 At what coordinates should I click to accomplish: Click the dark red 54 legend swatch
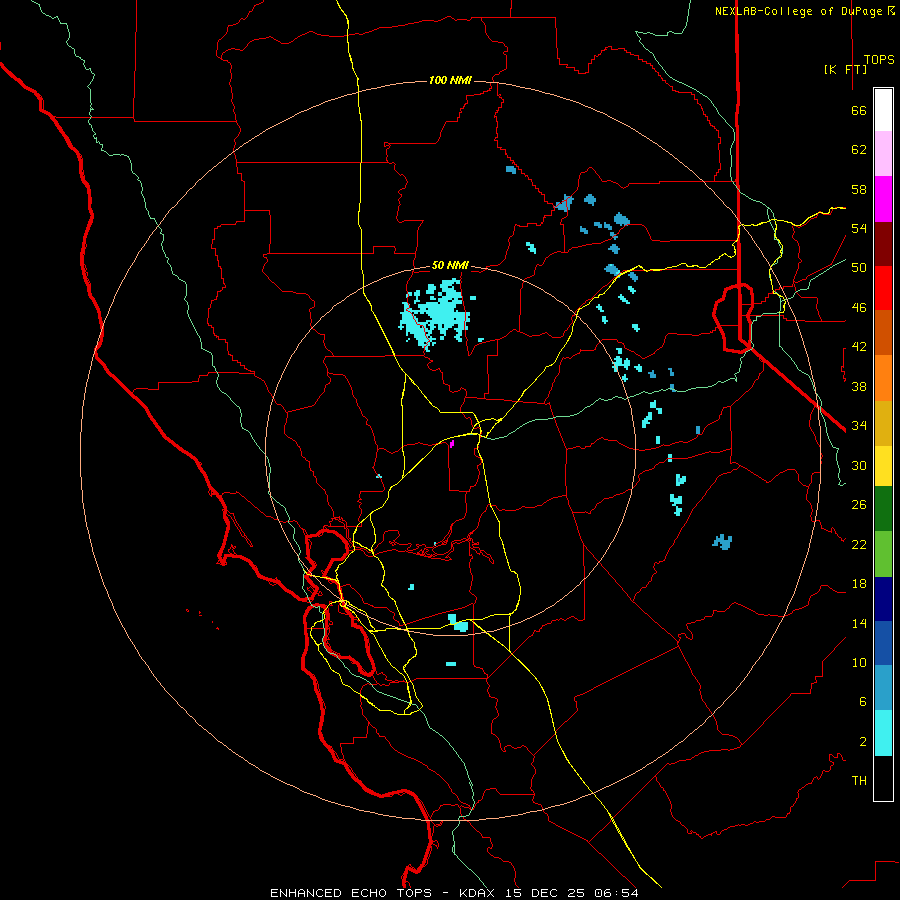tap(883, 244)
